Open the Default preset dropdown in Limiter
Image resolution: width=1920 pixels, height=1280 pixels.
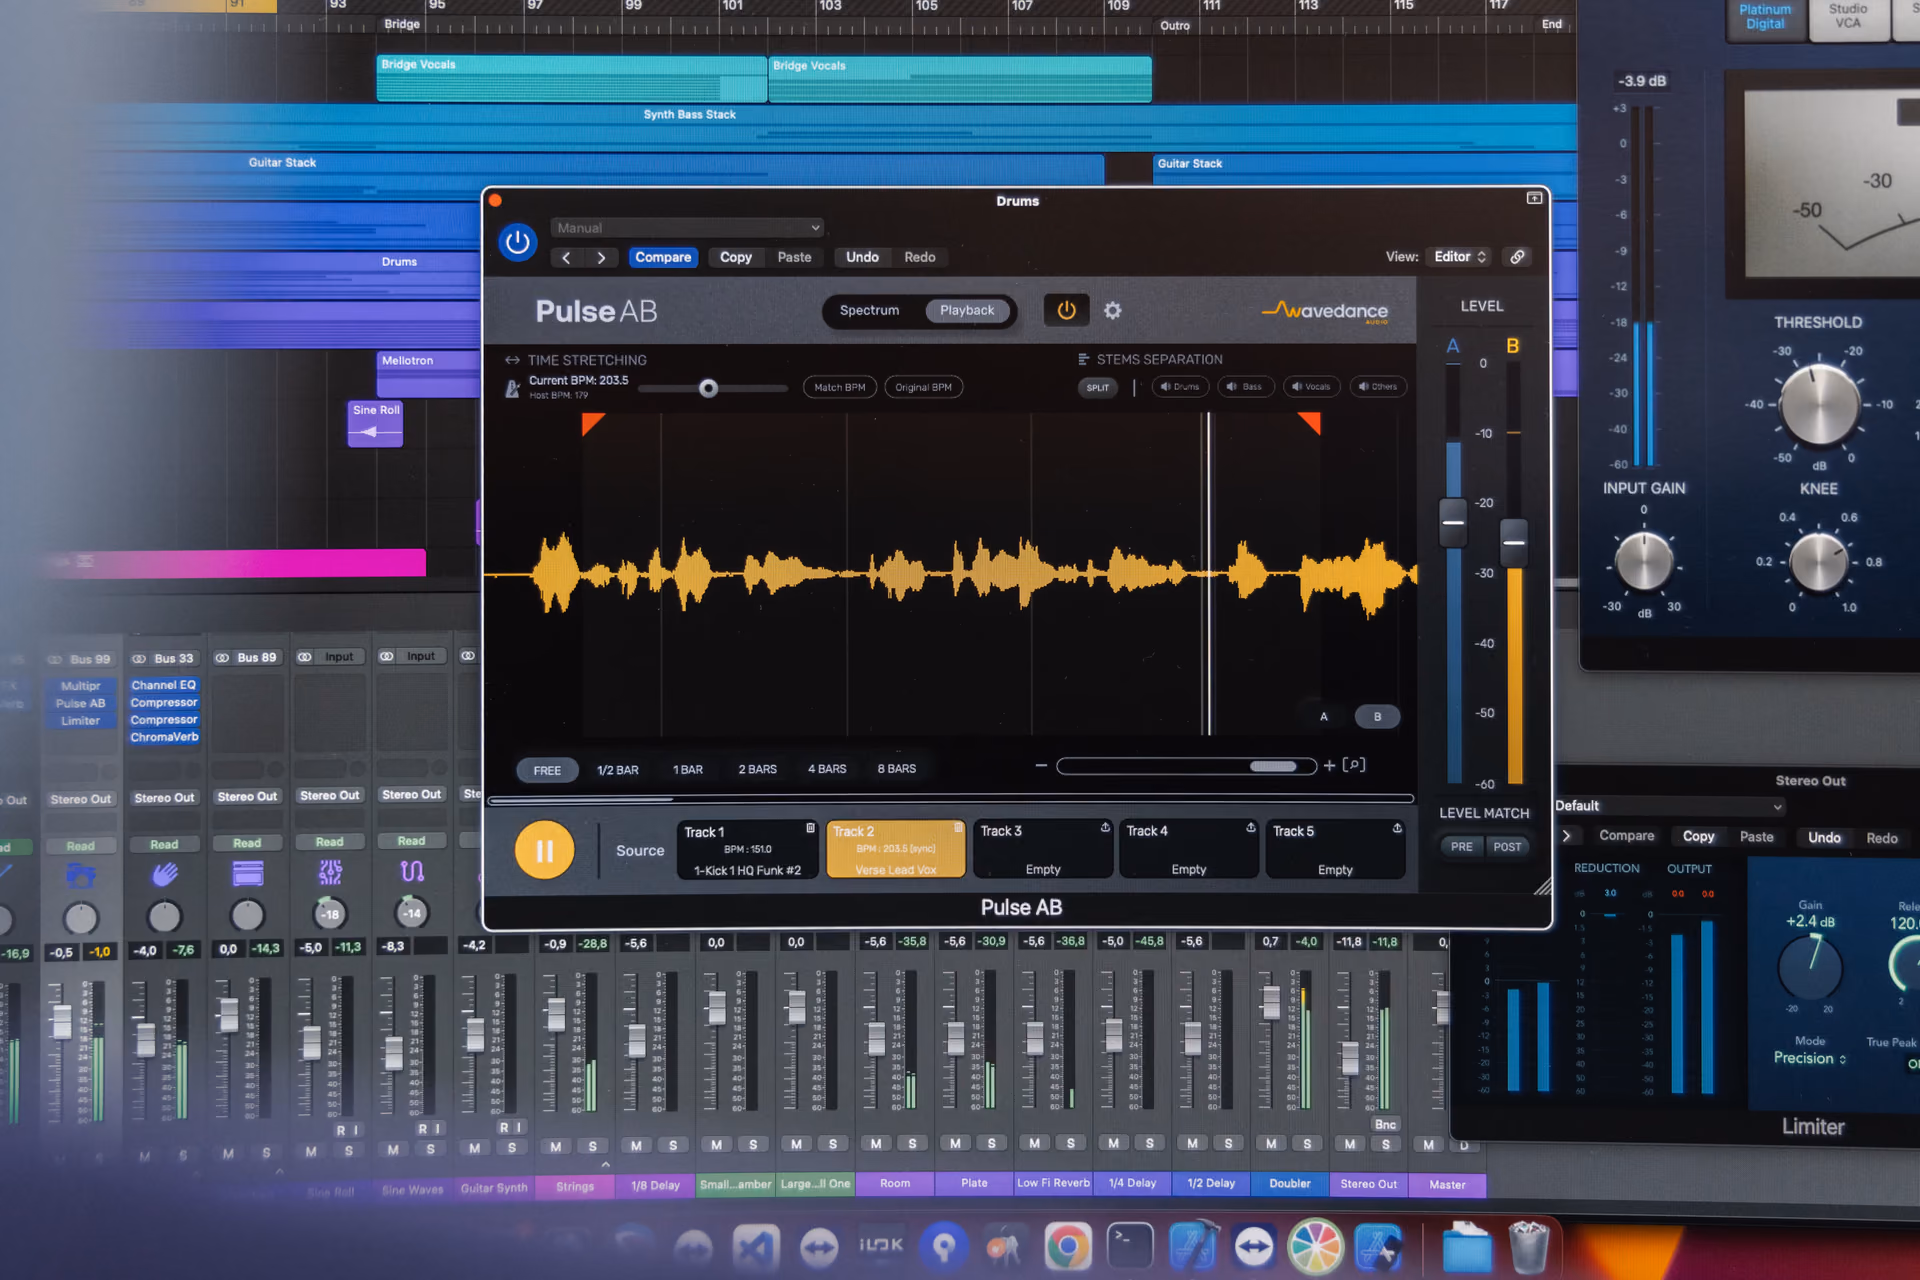[1668, 806]
